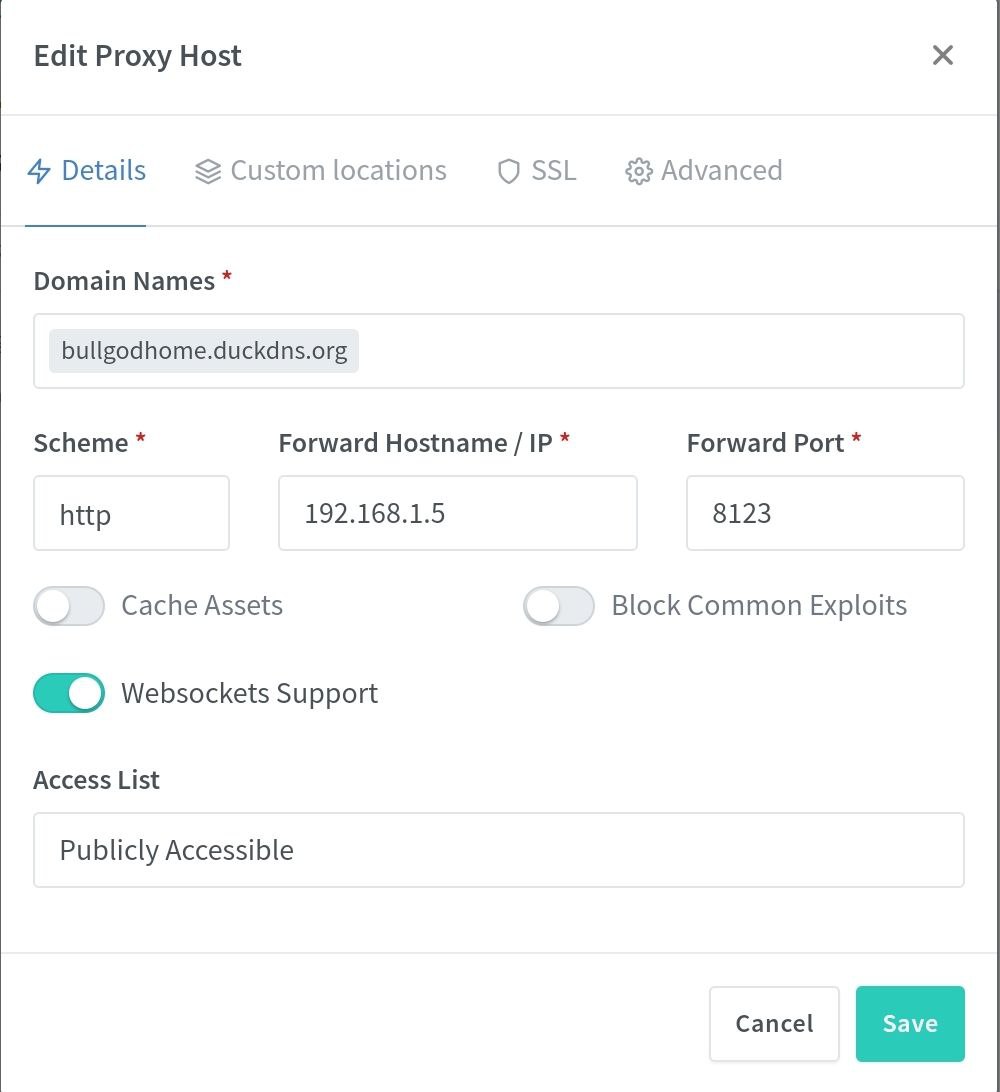Click the Forward Hostname / IP field
Screen dimensions: 1000x1092
point(457,514)
